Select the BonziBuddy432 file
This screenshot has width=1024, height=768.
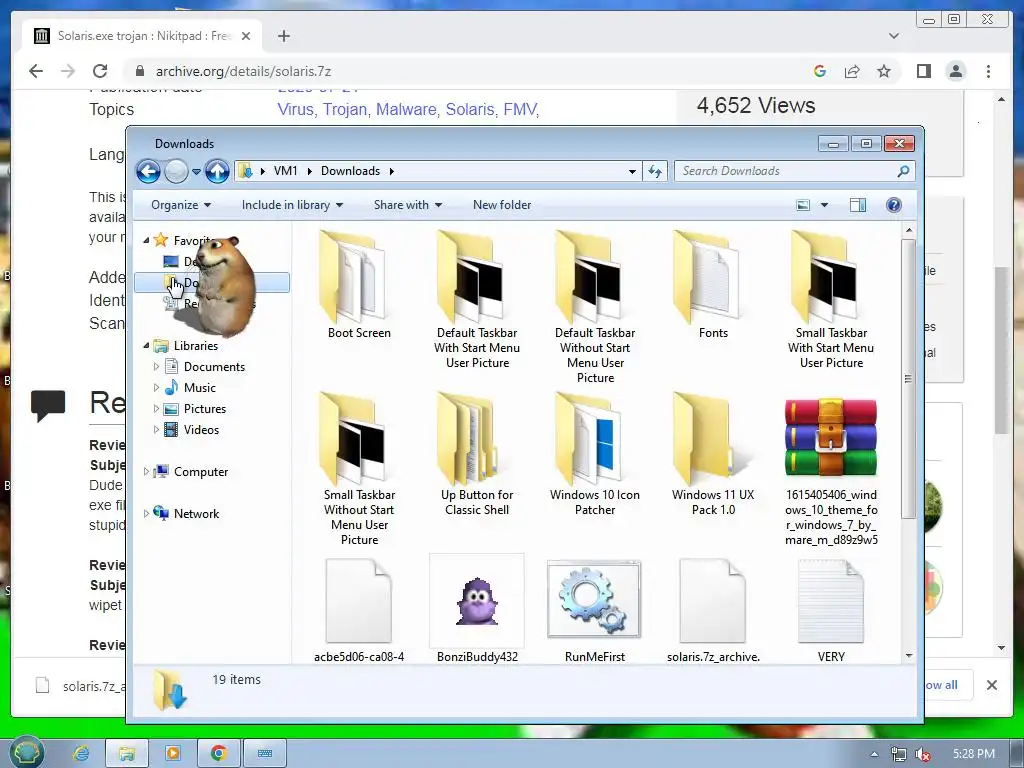[477, 608]
